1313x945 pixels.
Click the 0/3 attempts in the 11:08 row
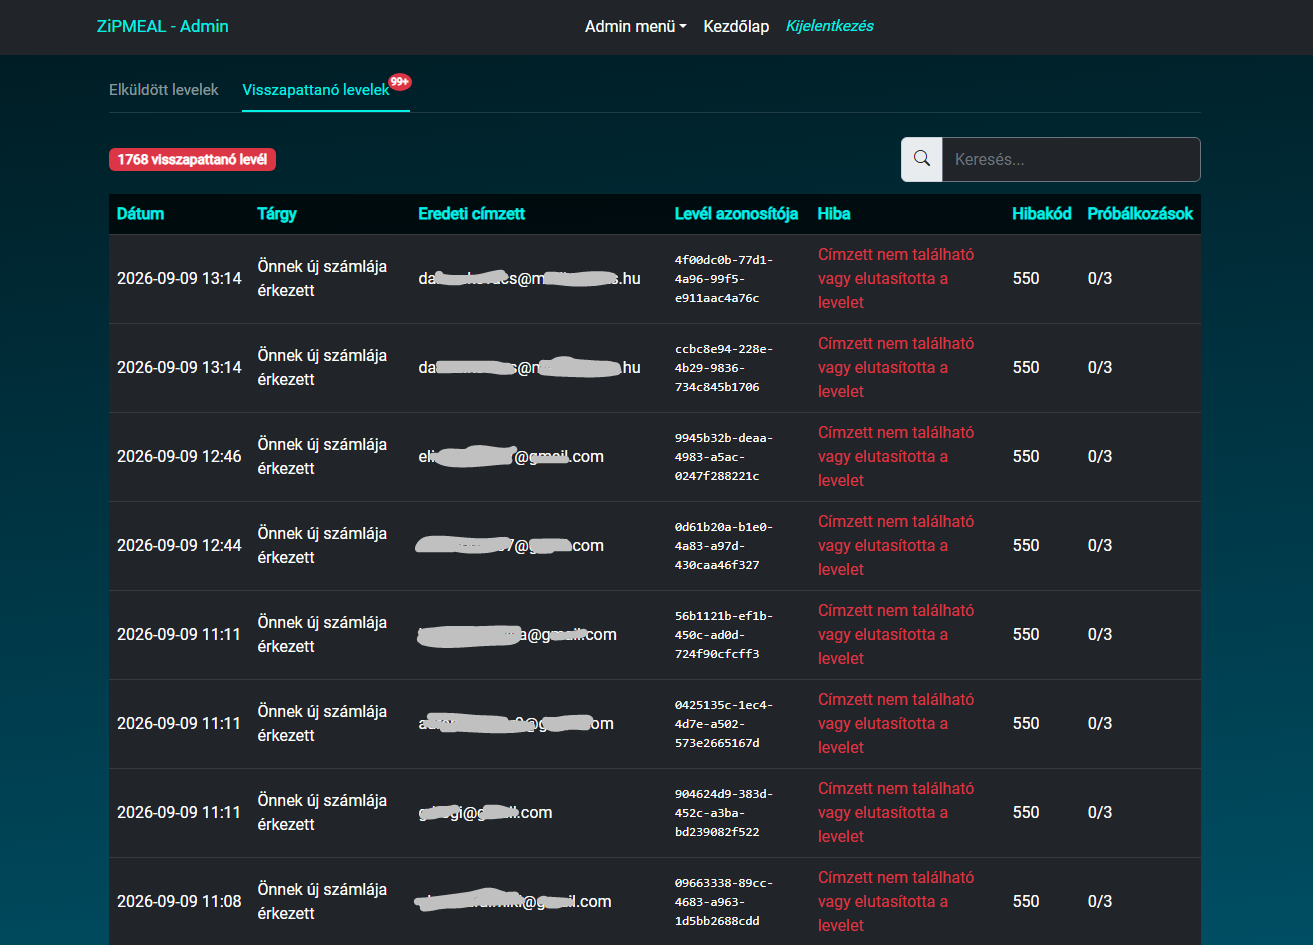pos(1100,902)
